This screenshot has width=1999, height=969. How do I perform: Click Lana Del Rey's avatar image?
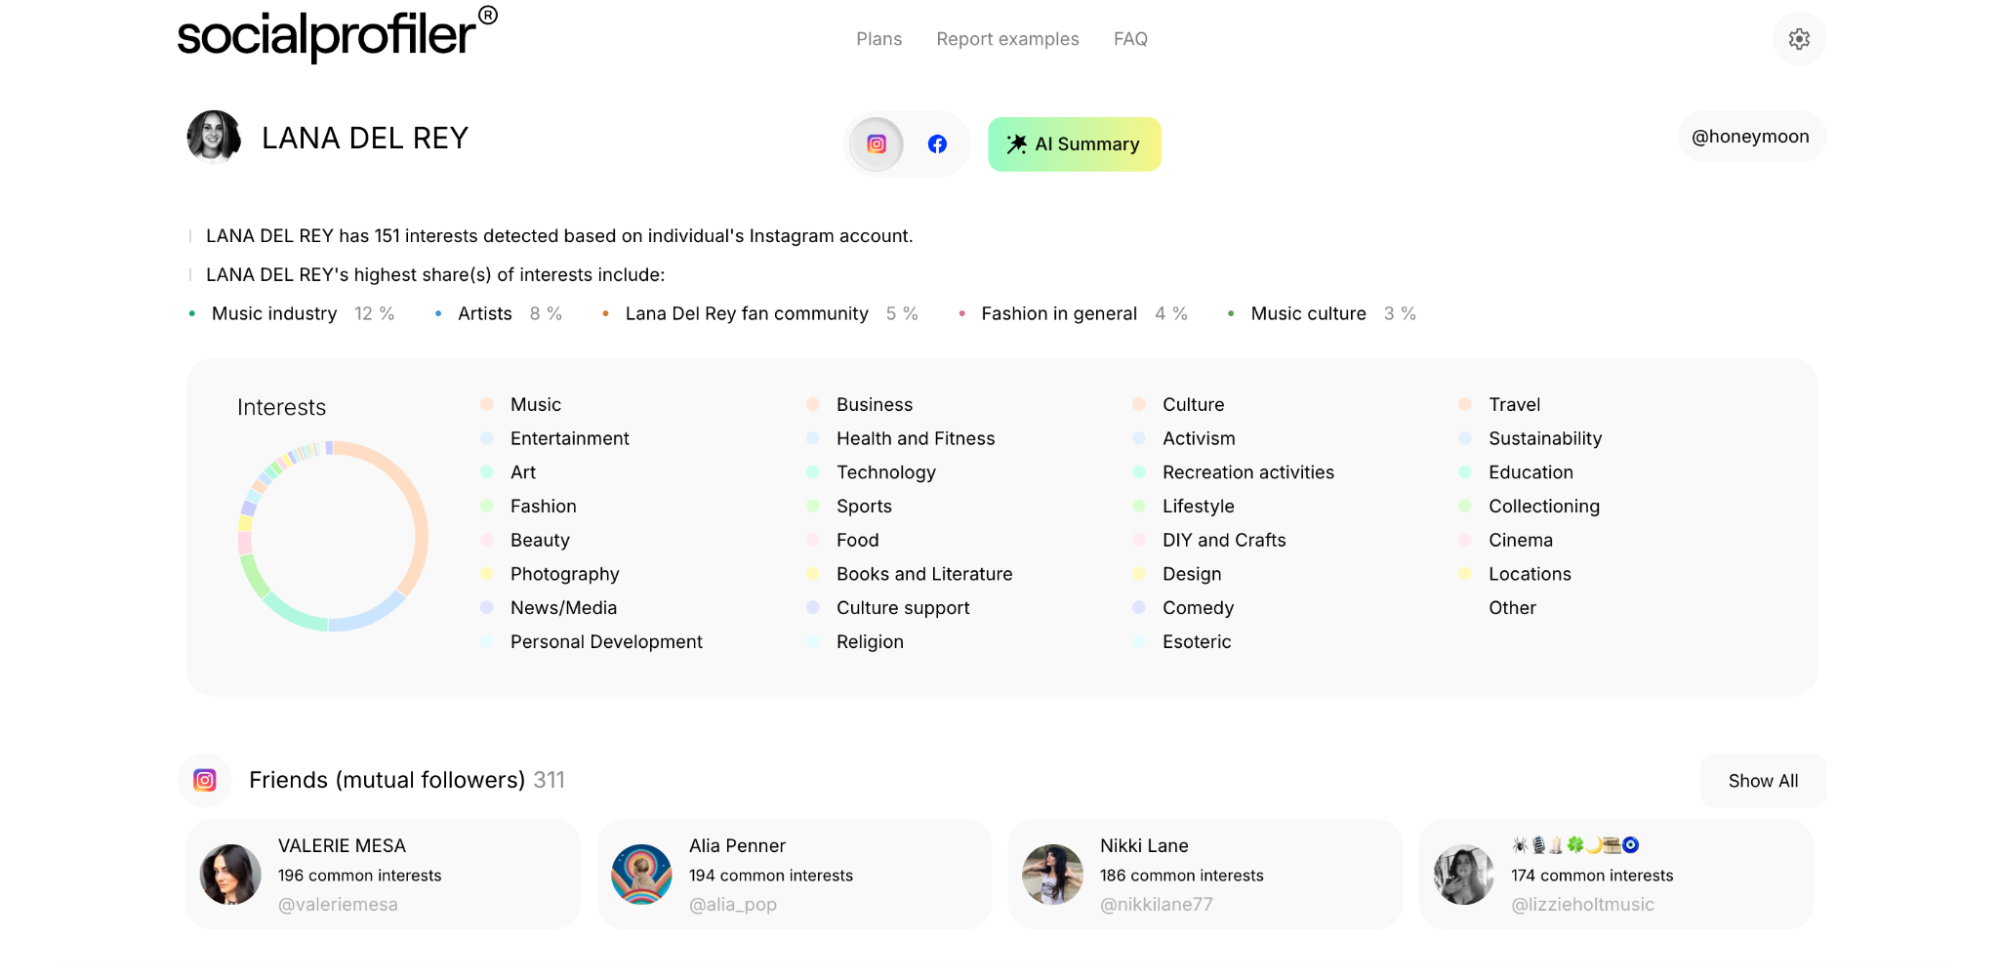213,136
